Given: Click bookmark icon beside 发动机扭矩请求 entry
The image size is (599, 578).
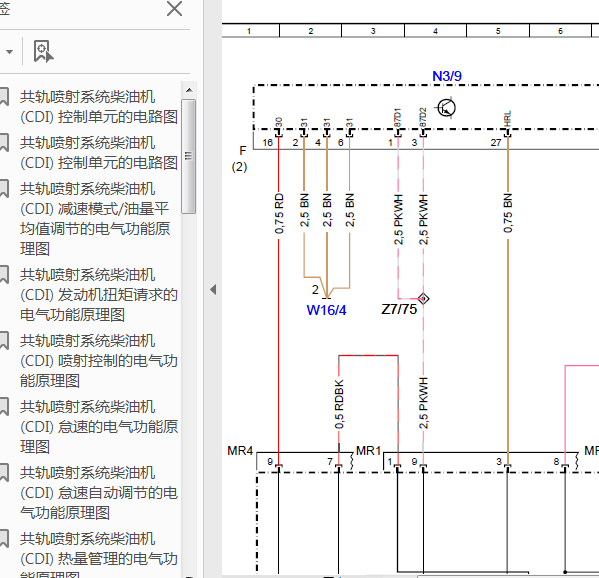Looking at the screenshot, I should 4,275.
